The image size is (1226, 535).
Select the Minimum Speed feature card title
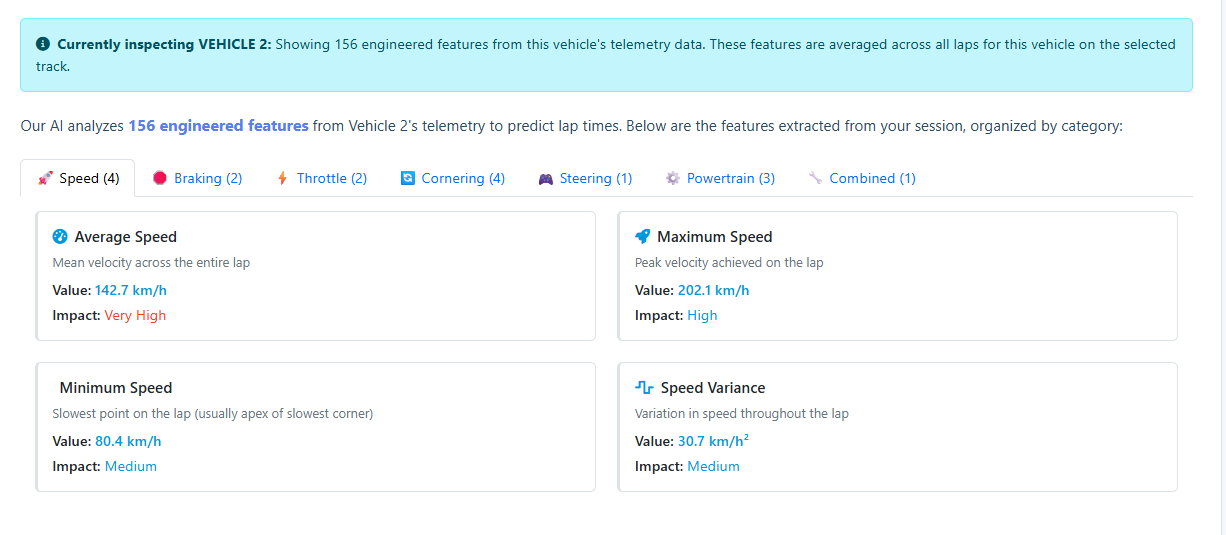click(116, 388)
